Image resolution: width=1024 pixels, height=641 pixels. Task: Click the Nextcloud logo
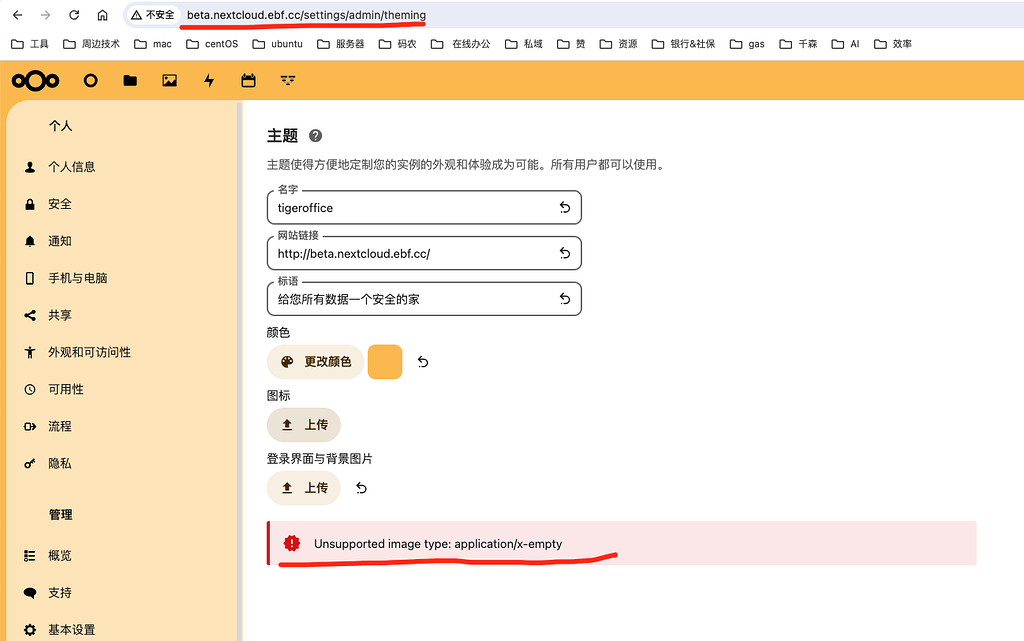point(36,81)
